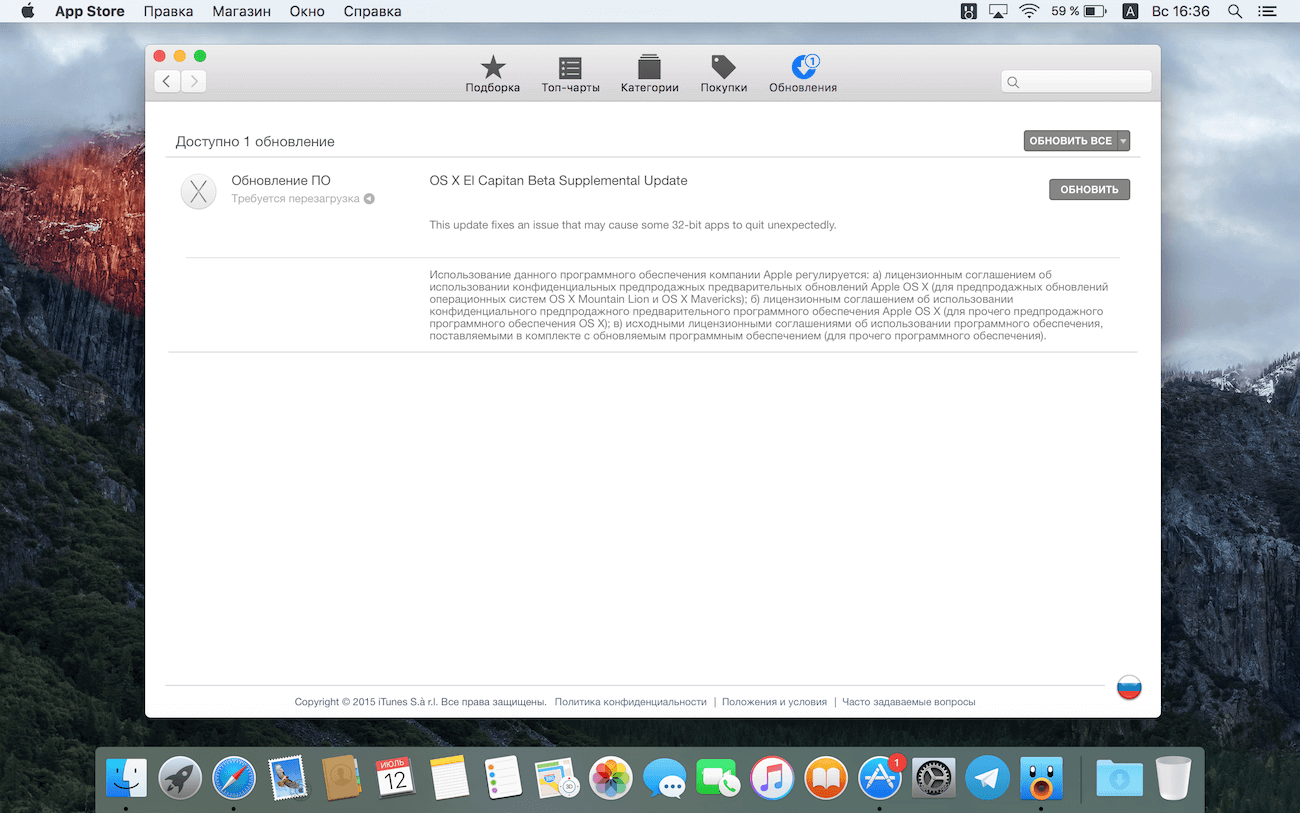The width and height of the screenshot is (1300, 813).
Task: Open Tweetbot in the Dock
Action: point(1042,777)
